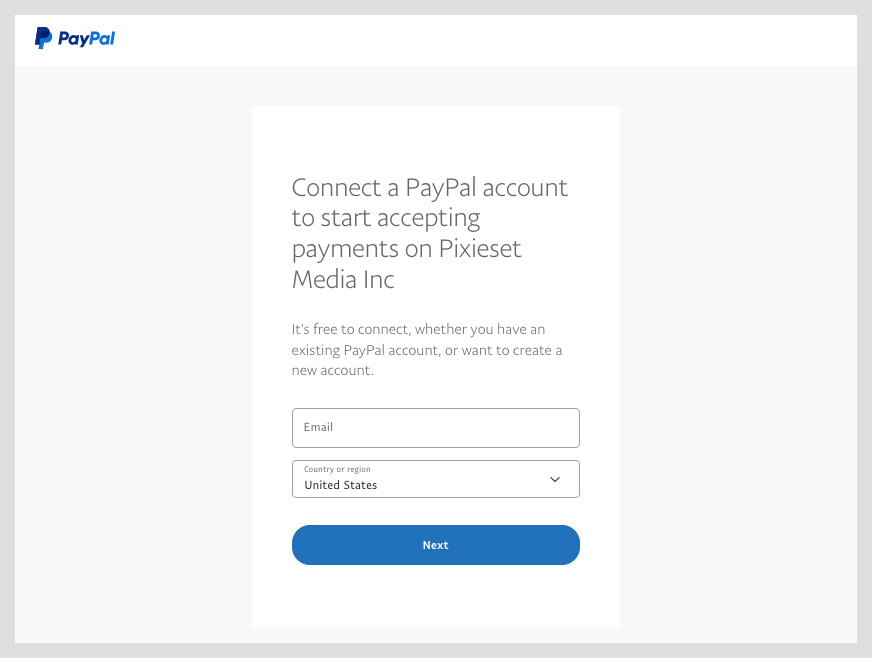
Task: Click the Email placeholder text
Action: (318, 427)
